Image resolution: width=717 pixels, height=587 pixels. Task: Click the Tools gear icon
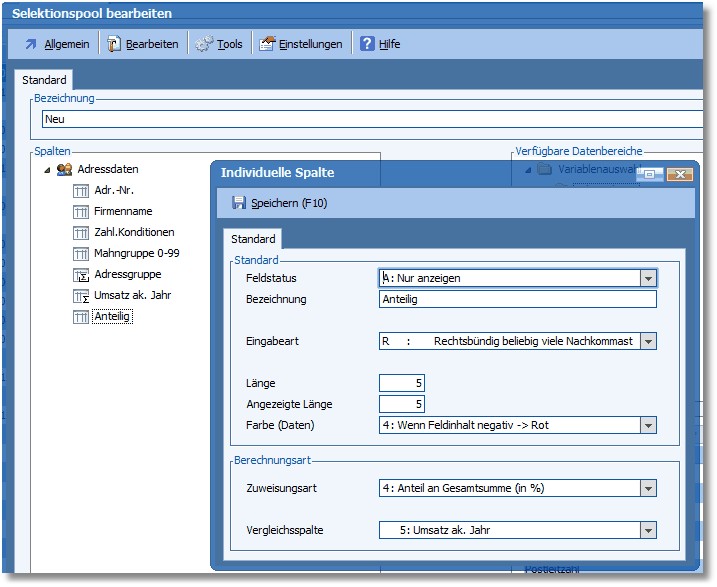coord(204,44)
